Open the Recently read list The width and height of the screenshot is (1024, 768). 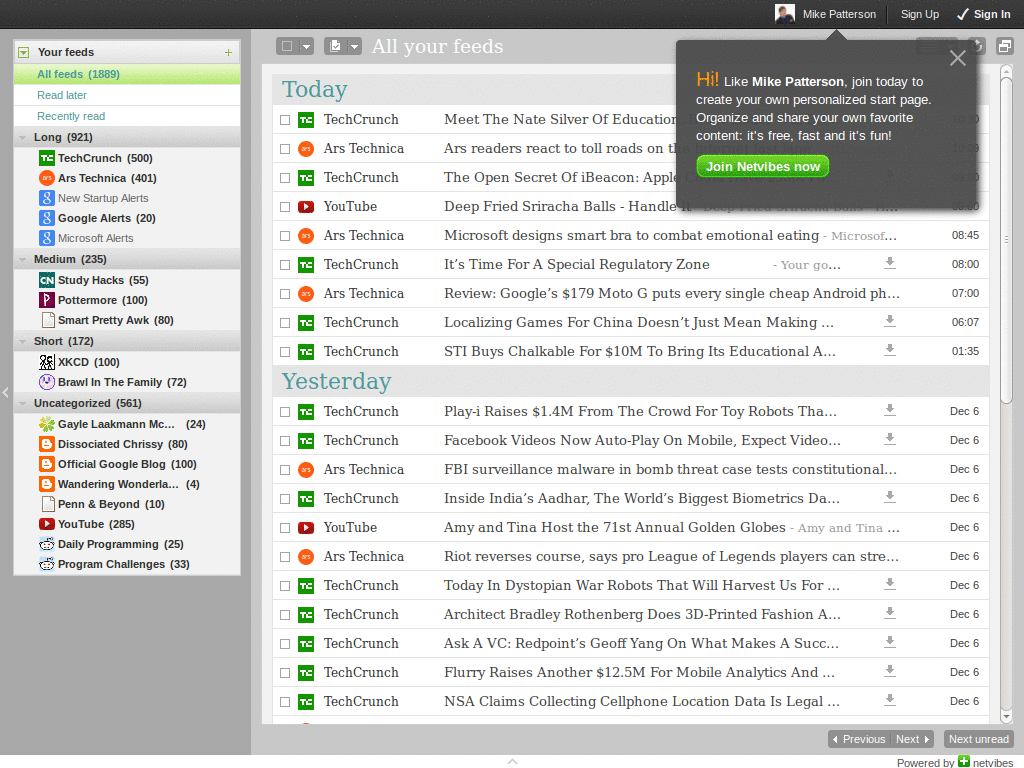point(127,116)
